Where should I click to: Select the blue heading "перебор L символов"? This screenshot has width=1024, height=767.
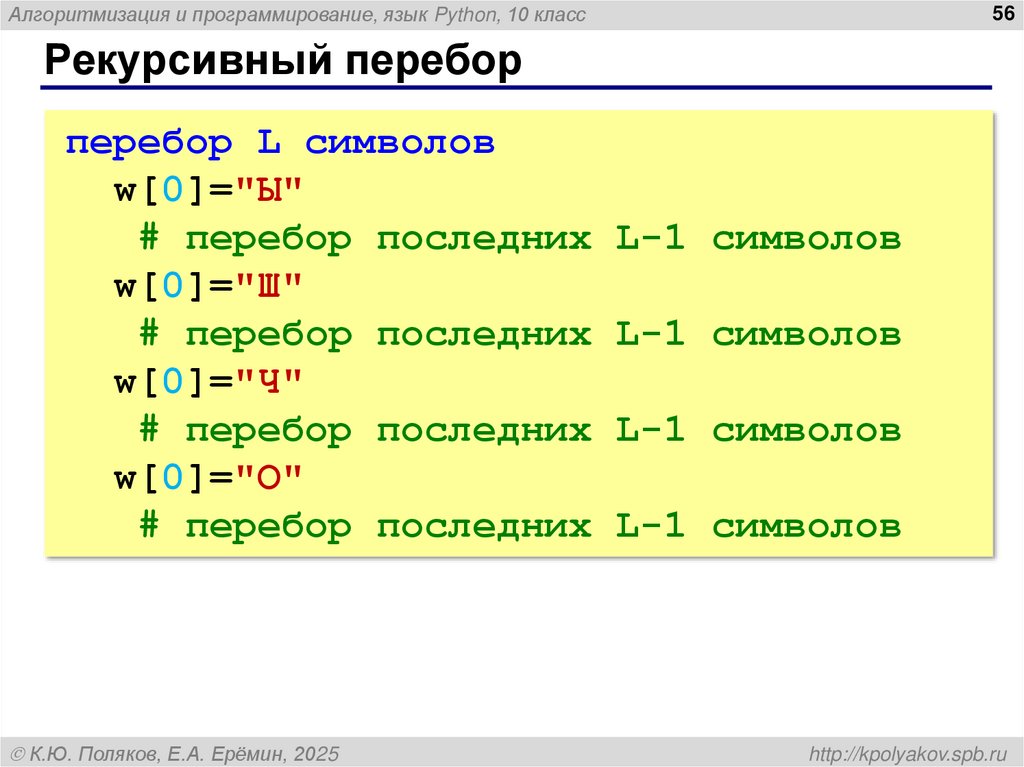coord(280,142)
